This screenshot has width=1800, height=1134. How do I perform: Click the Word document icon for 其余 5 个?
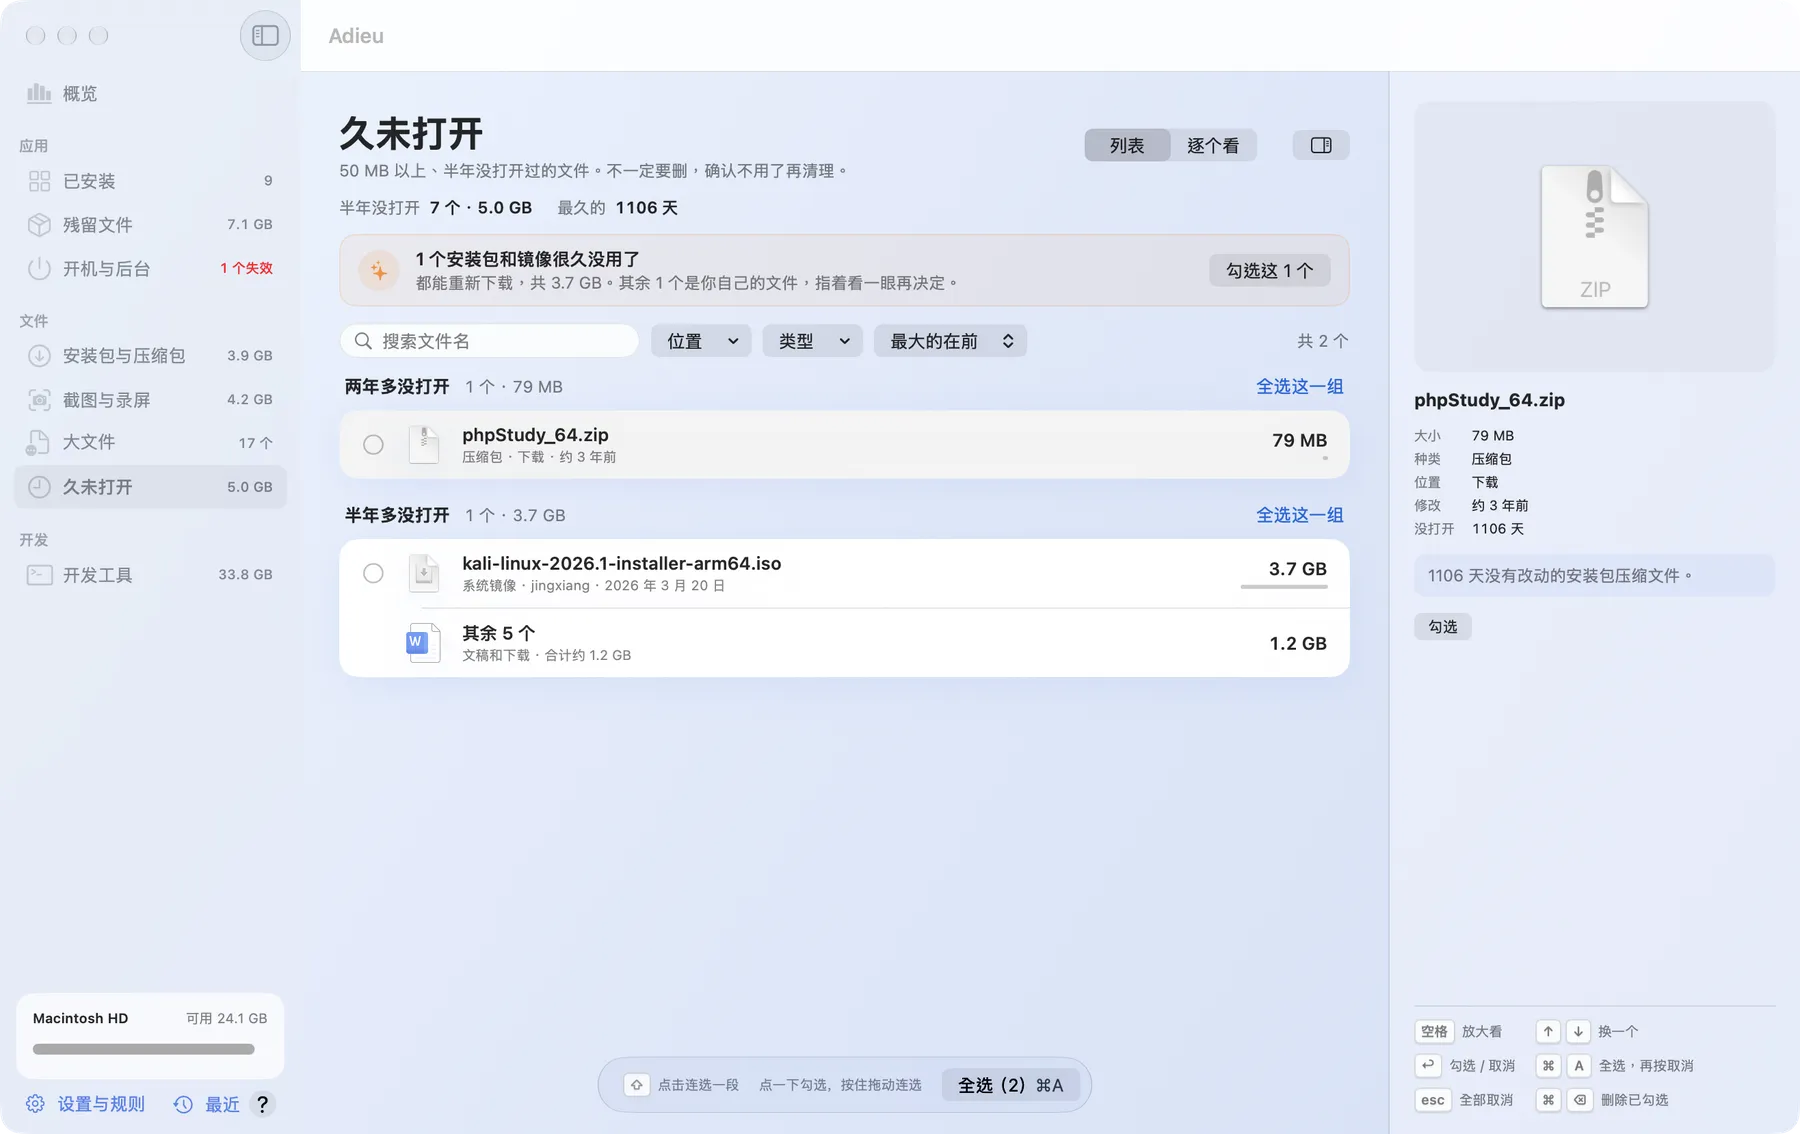[x=423, y=642]
